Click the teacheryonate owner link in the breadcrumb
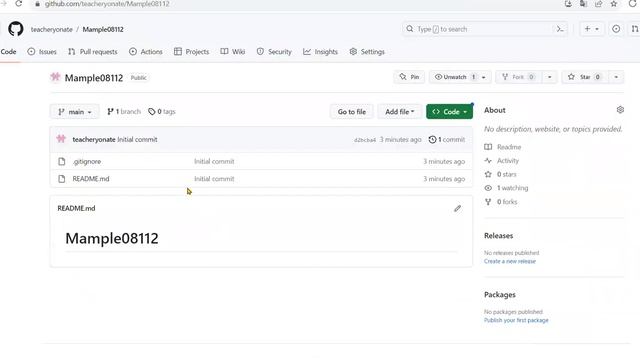Viewport: 640px width, 360px height. coord(51,29)
